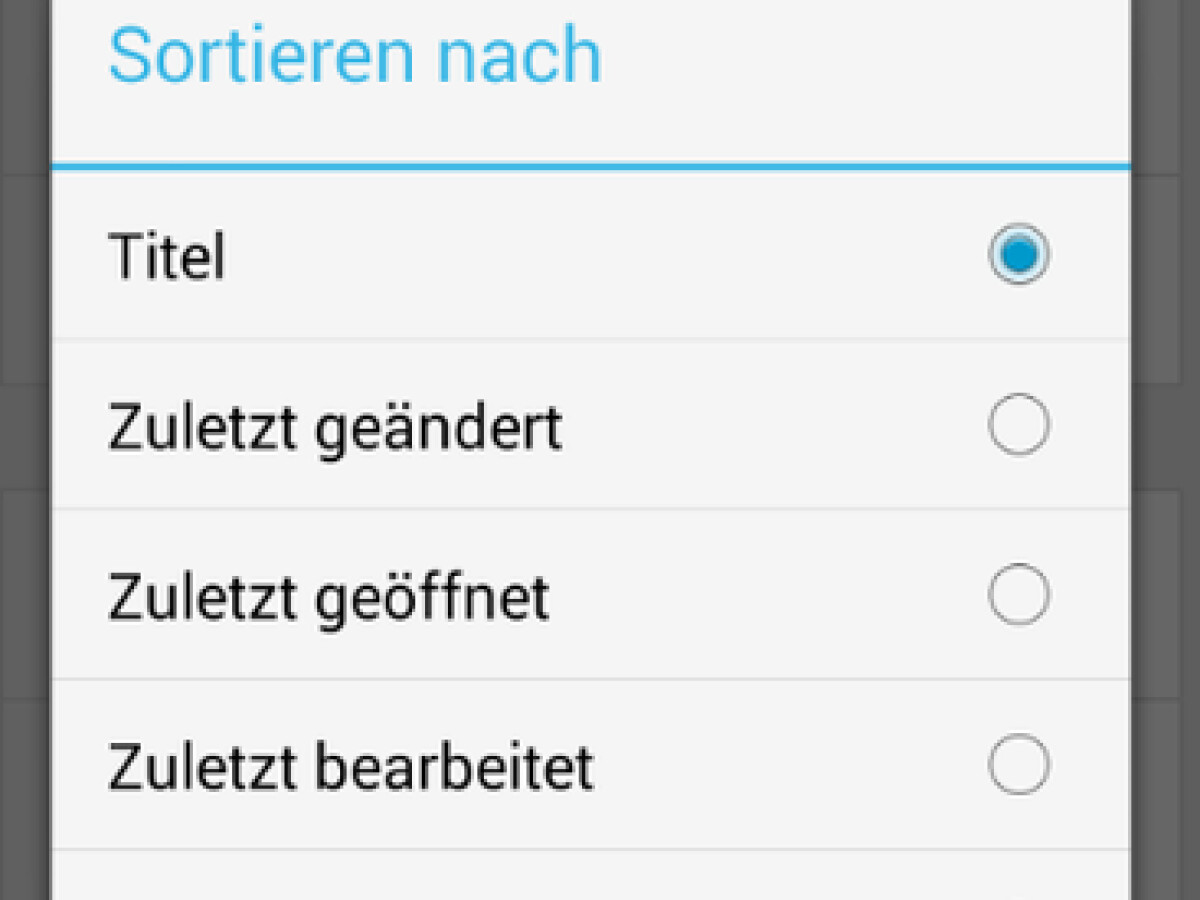Select the Titel radio button
Screen dimensions: 1200x900
pyautogui.click(x=1019, y=255)
